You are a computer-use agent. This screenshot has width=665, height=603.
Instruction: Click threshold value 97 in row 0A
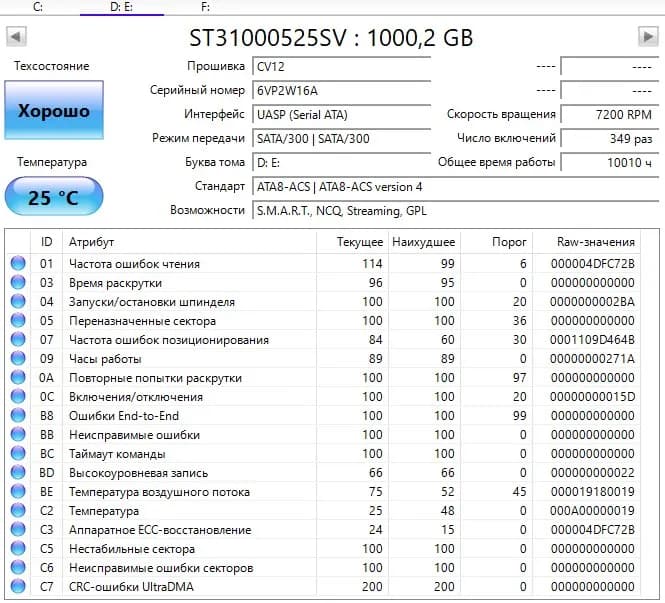[x=520, y=378]
